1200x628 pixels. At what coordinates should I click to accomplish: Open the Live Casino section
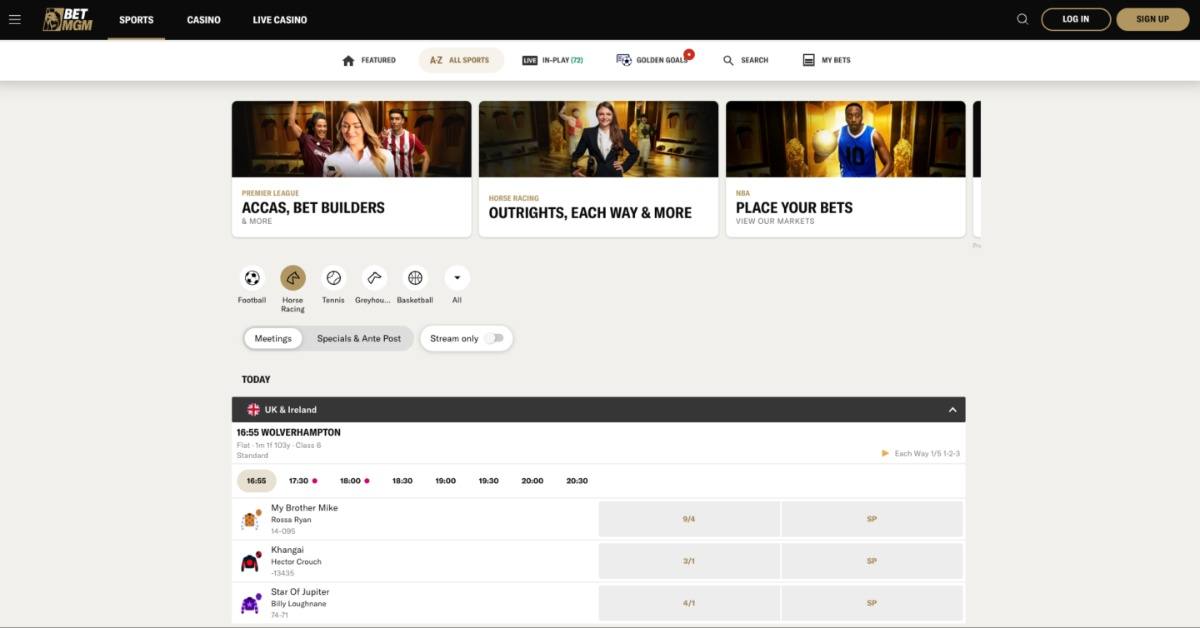pos(279,19)
